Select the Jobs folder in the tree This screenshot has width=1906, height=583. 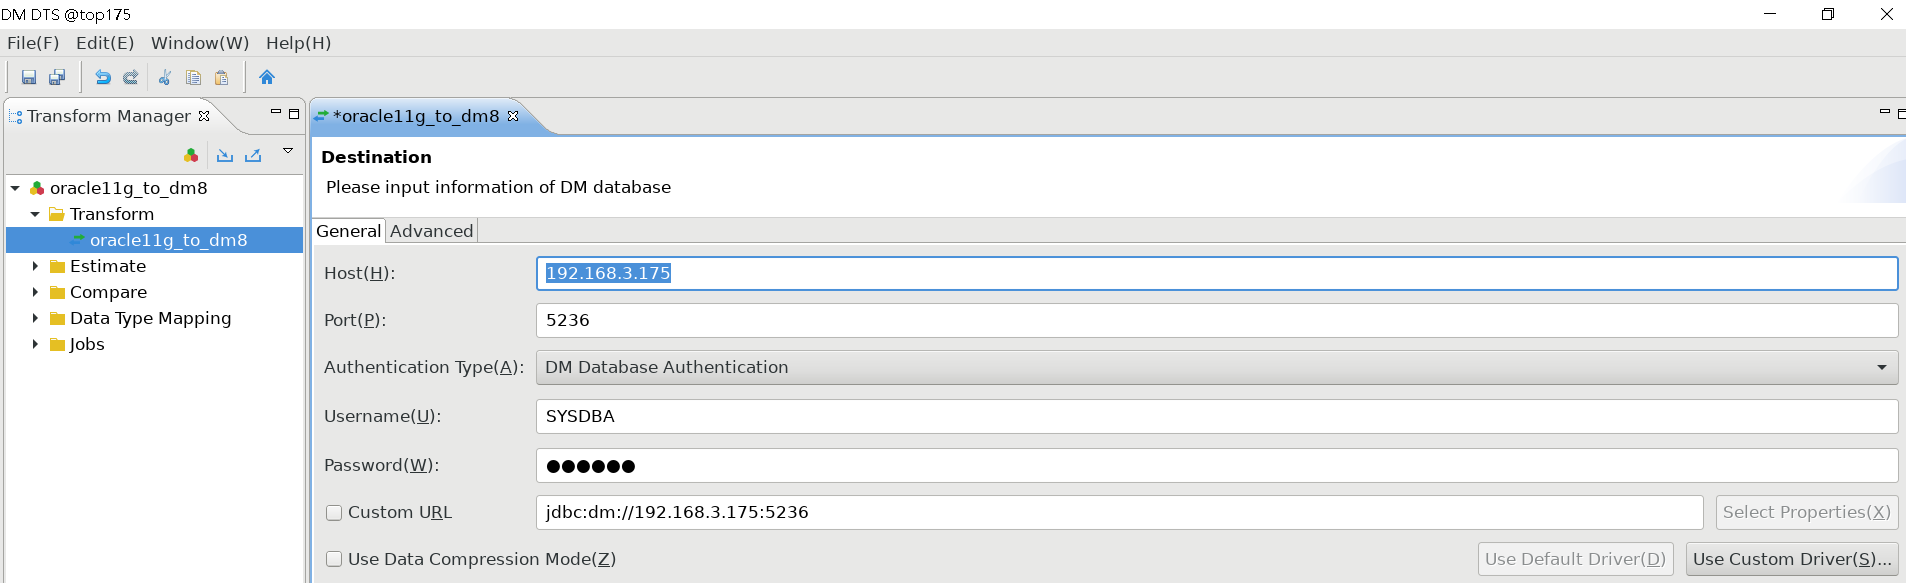pos(87,344)
